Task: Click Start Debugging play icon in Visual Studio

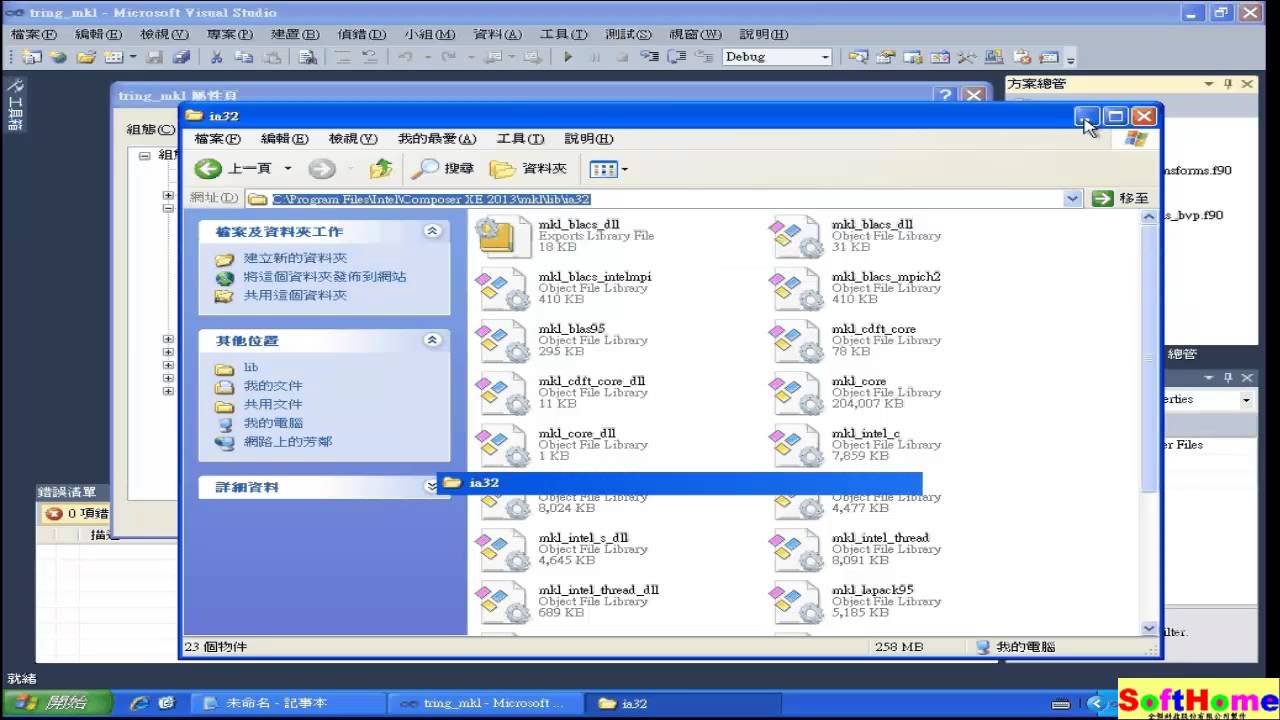Action: [568, 57]
